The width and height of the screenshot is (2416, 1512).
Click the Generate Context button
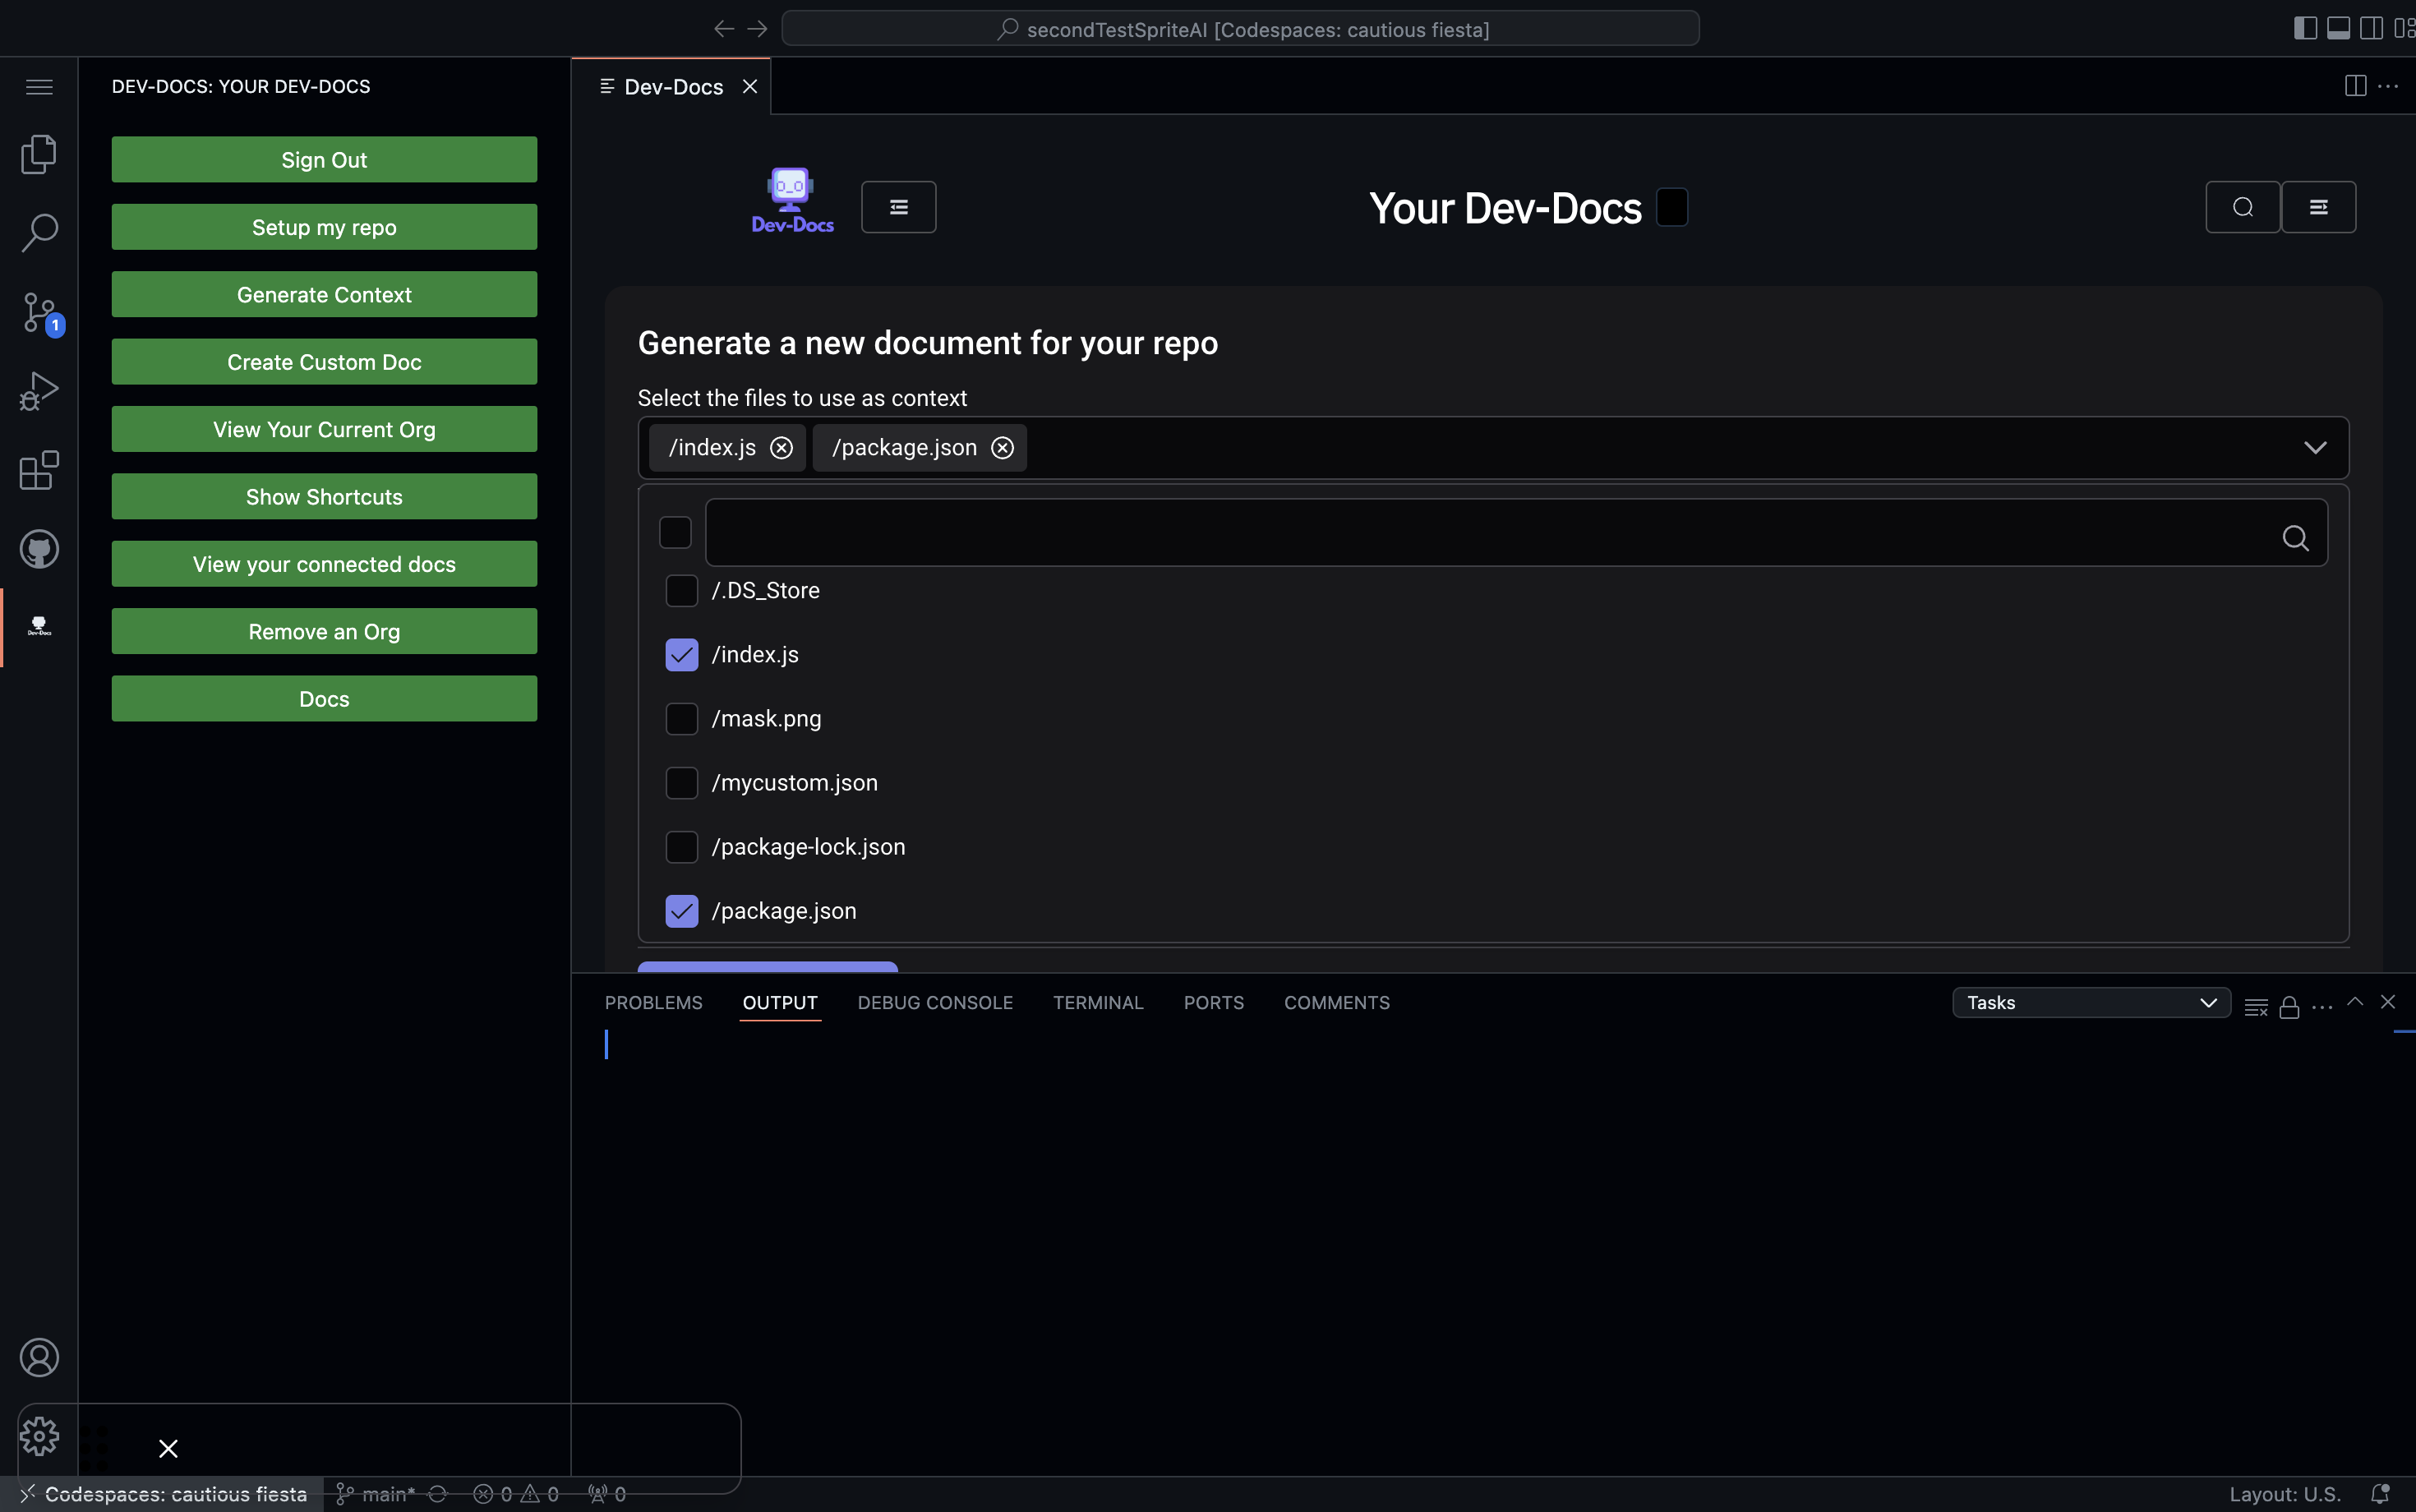(324, 293)
